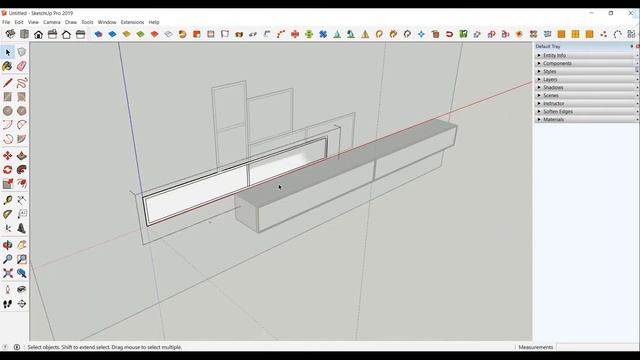Open the Edit menu

19,22
